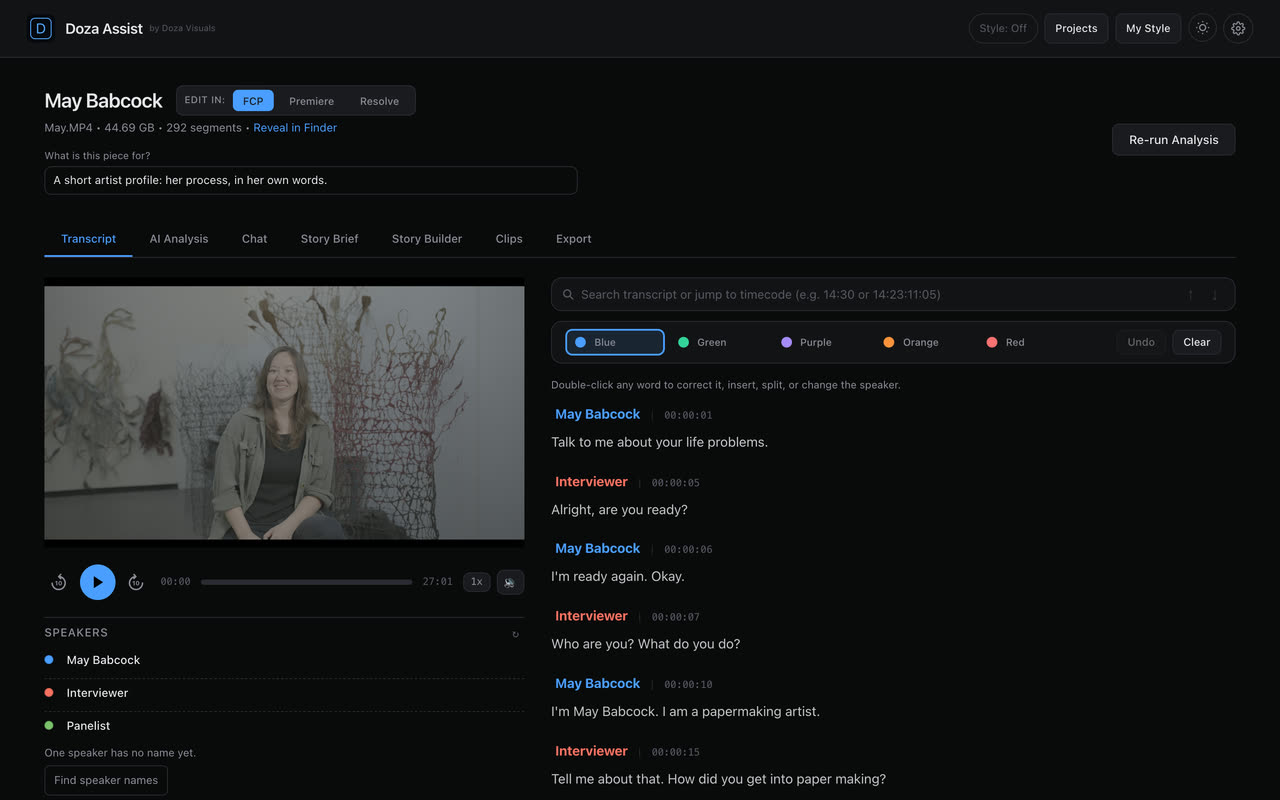Switch to the AI Analysis tab
This screenshot has width=1280, height=800.
(x=179, y=239)
